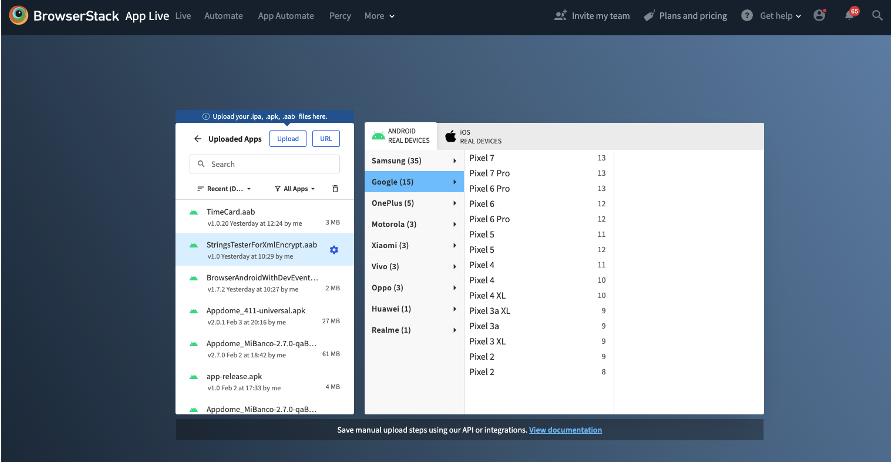891x462 pixels.
Task: Click the magnifier search icon in header
Action: pyautogui.click(x=875, y=16)
